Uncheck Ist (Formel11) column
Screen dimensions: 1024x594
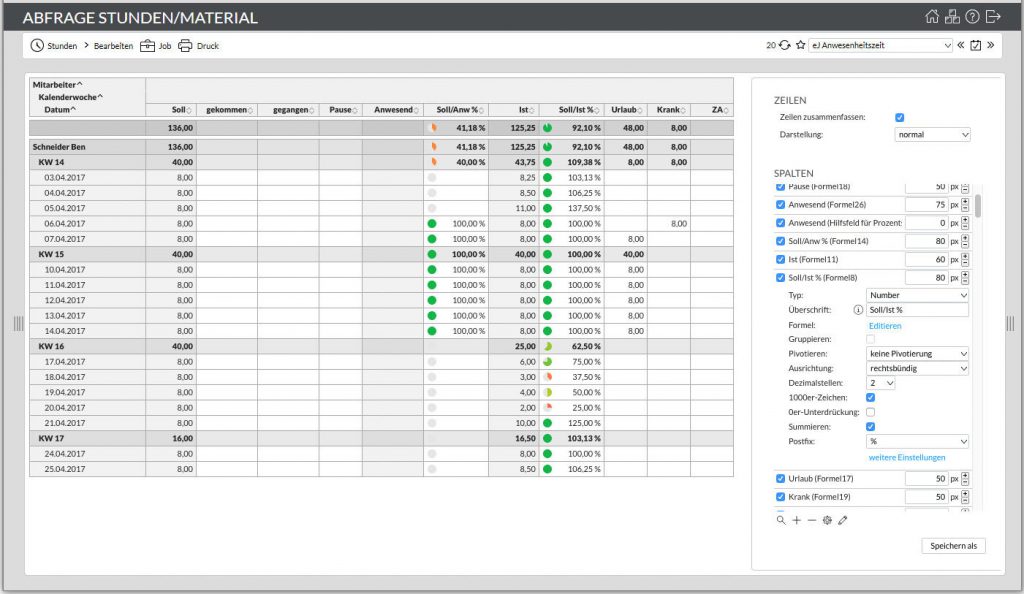pos(780,259)
